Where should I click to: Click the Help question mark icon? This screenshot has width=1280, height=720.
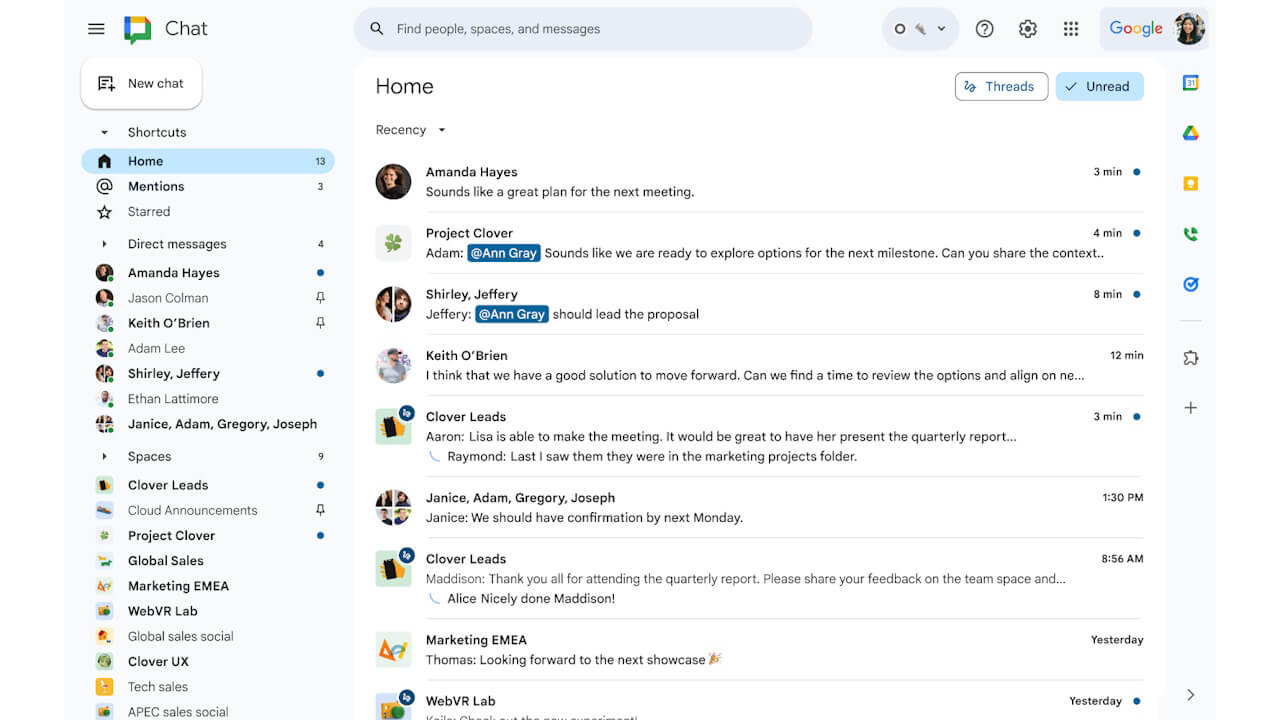coord(984,28)
